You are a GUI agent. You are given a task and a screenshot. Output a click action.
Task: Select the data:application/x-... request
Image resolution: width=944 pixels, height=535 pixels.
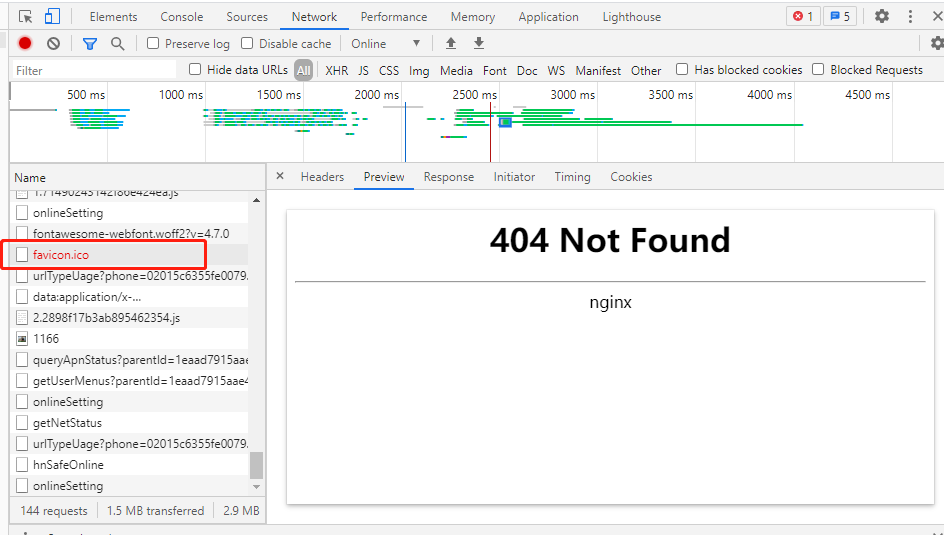129,297
